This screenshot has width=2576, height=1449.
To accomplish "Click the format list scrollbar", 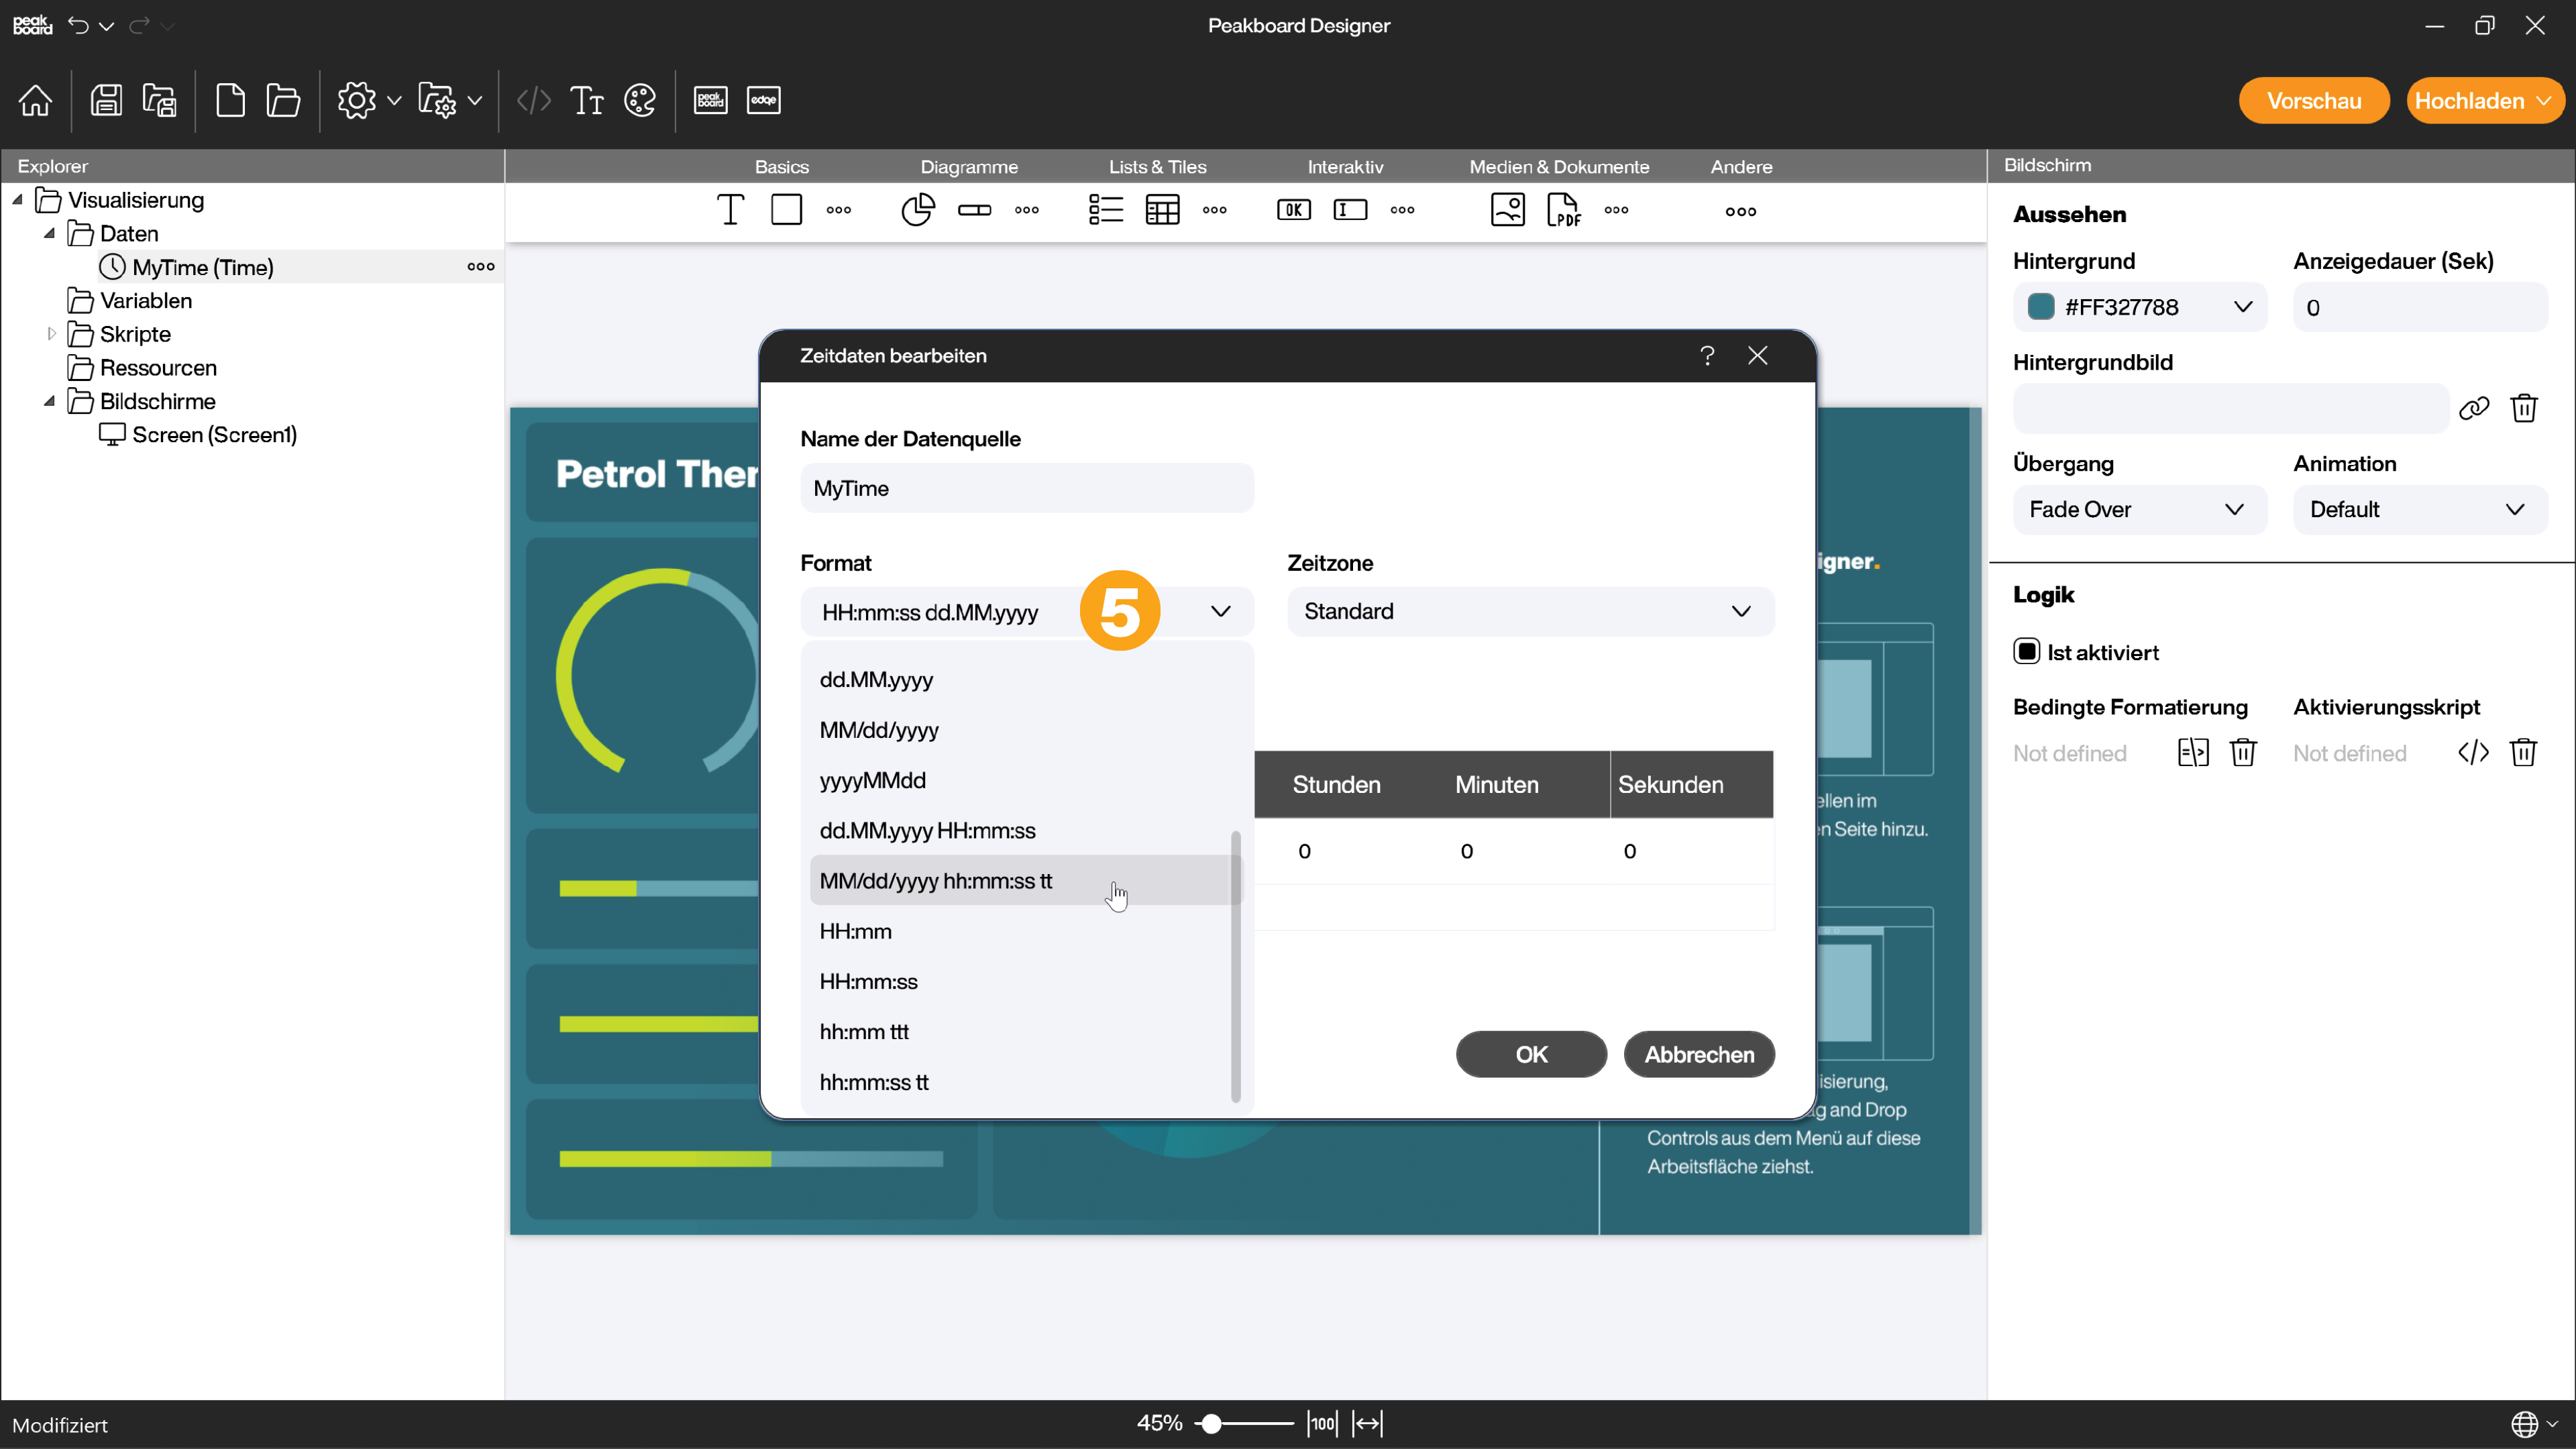I will point(1236,966).
